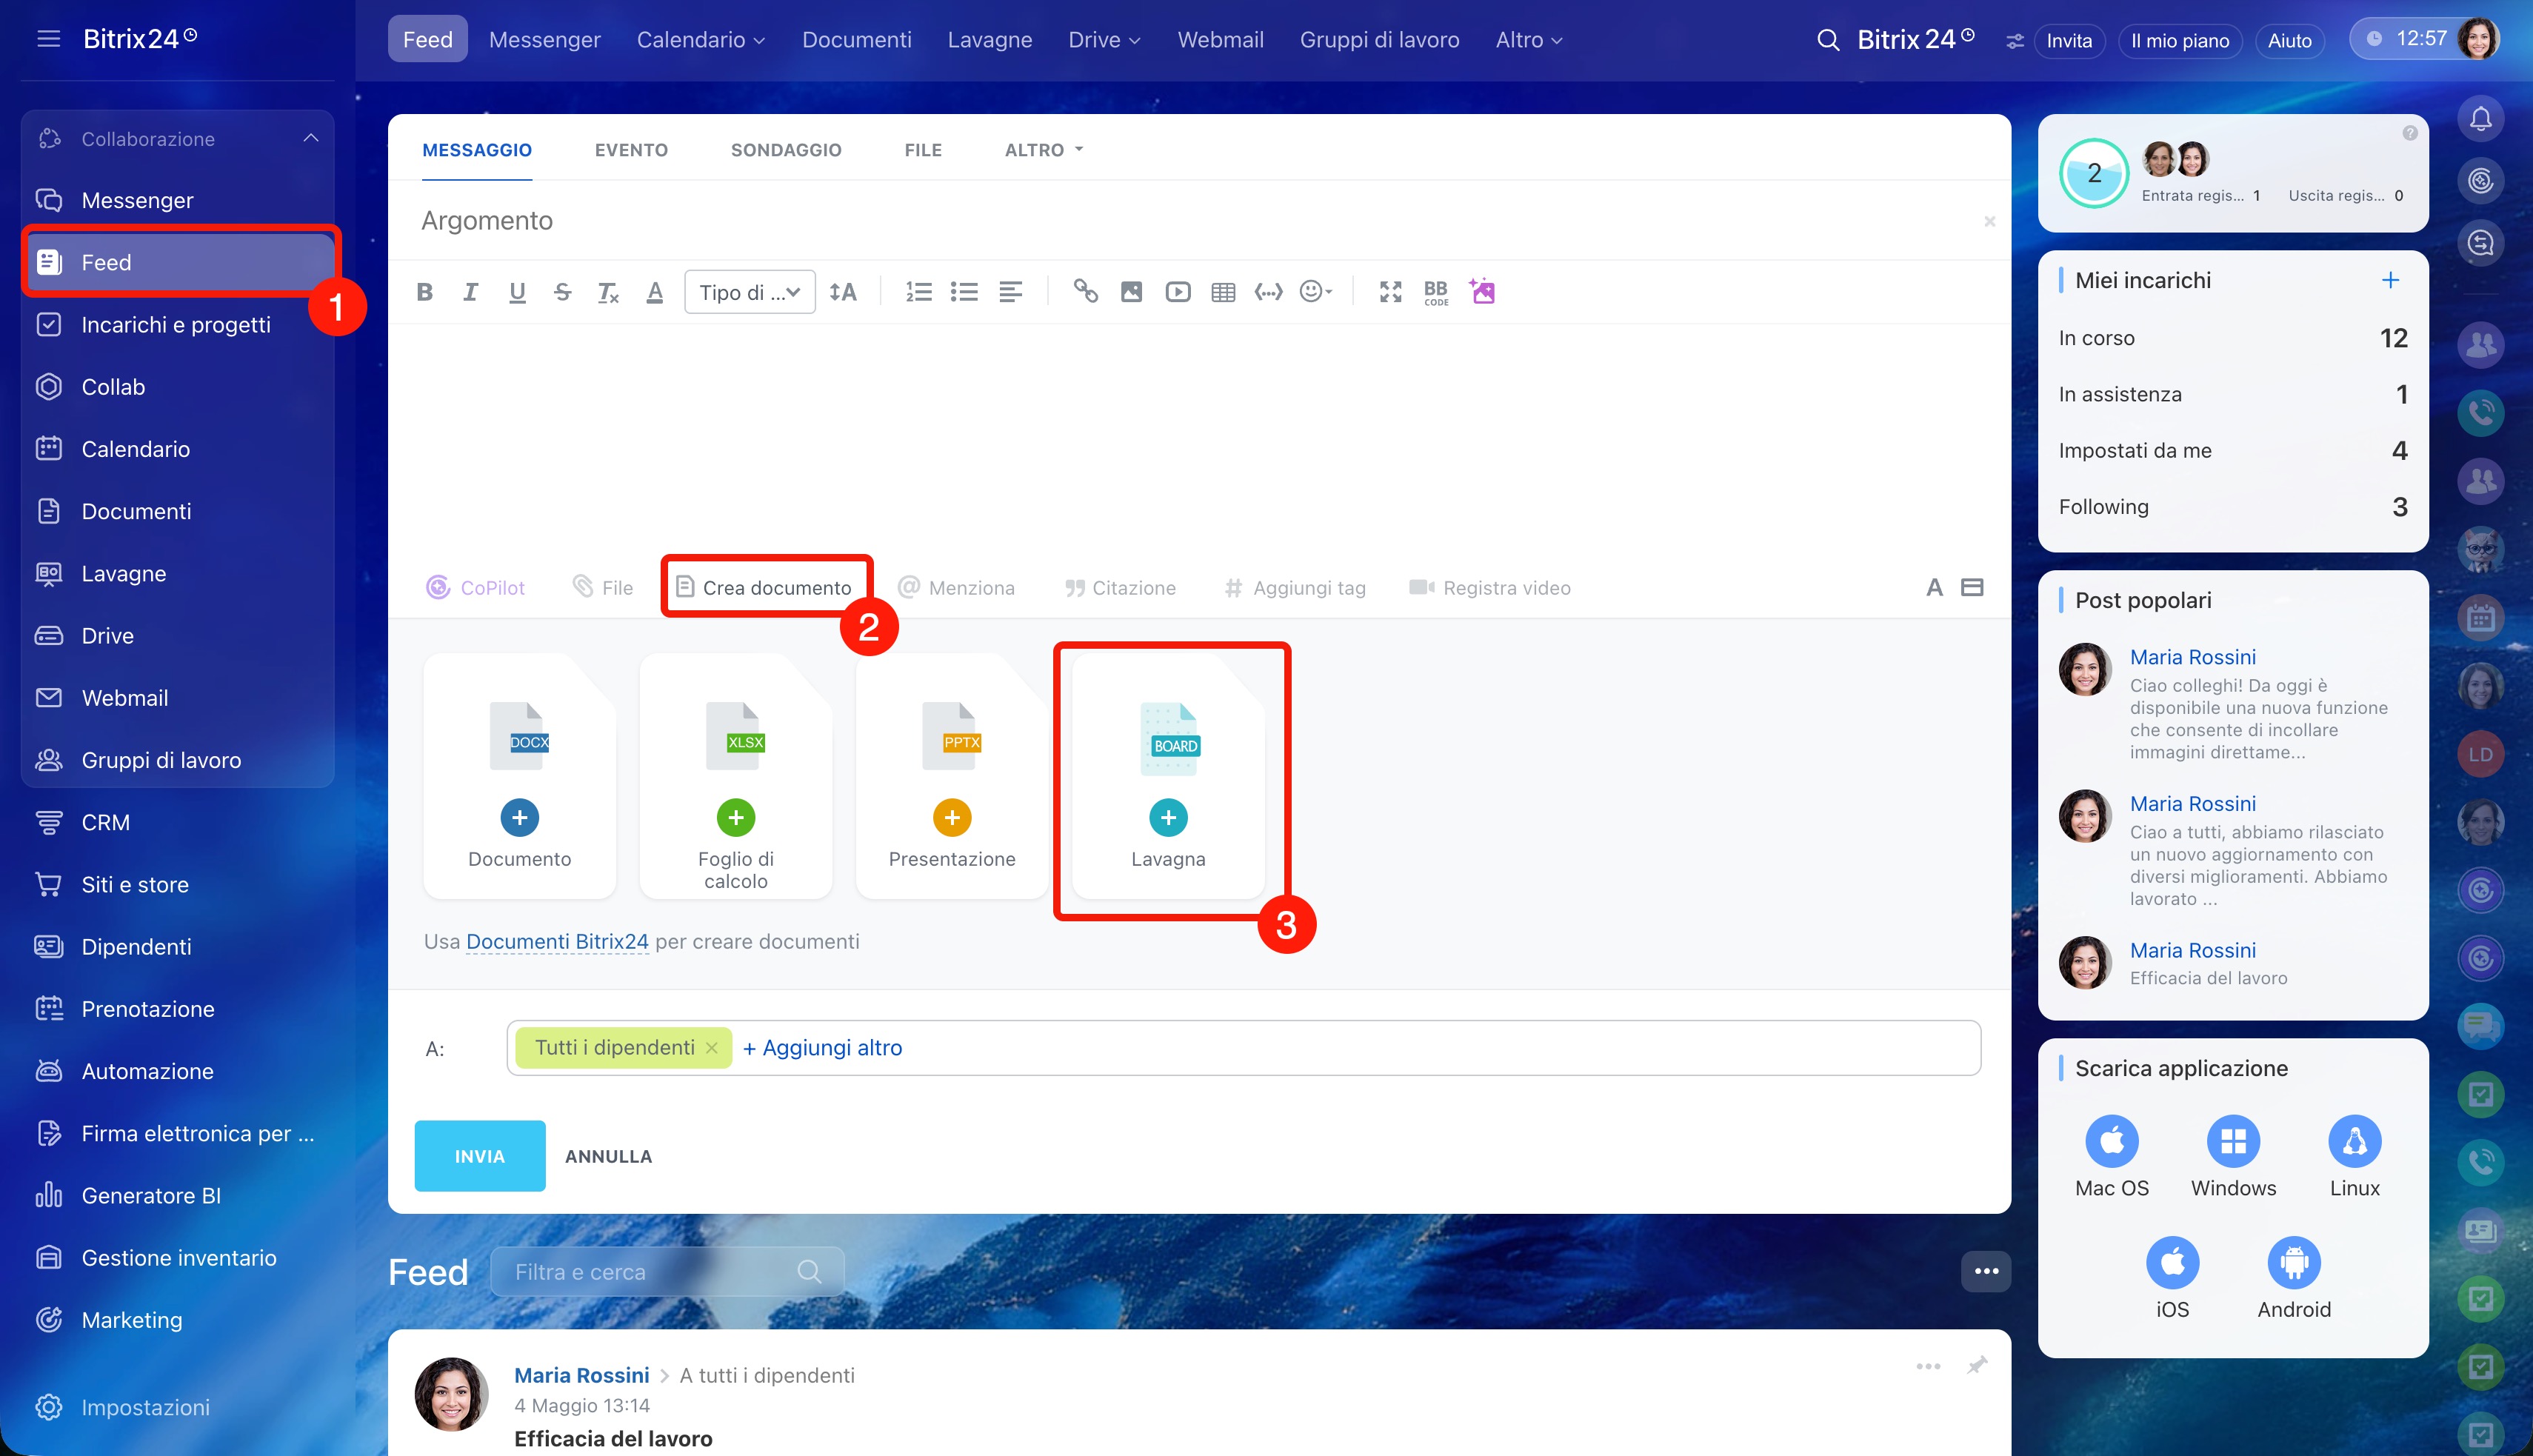Underline the selected text
Viewport: 2533px width, 1456px height.
517,292
